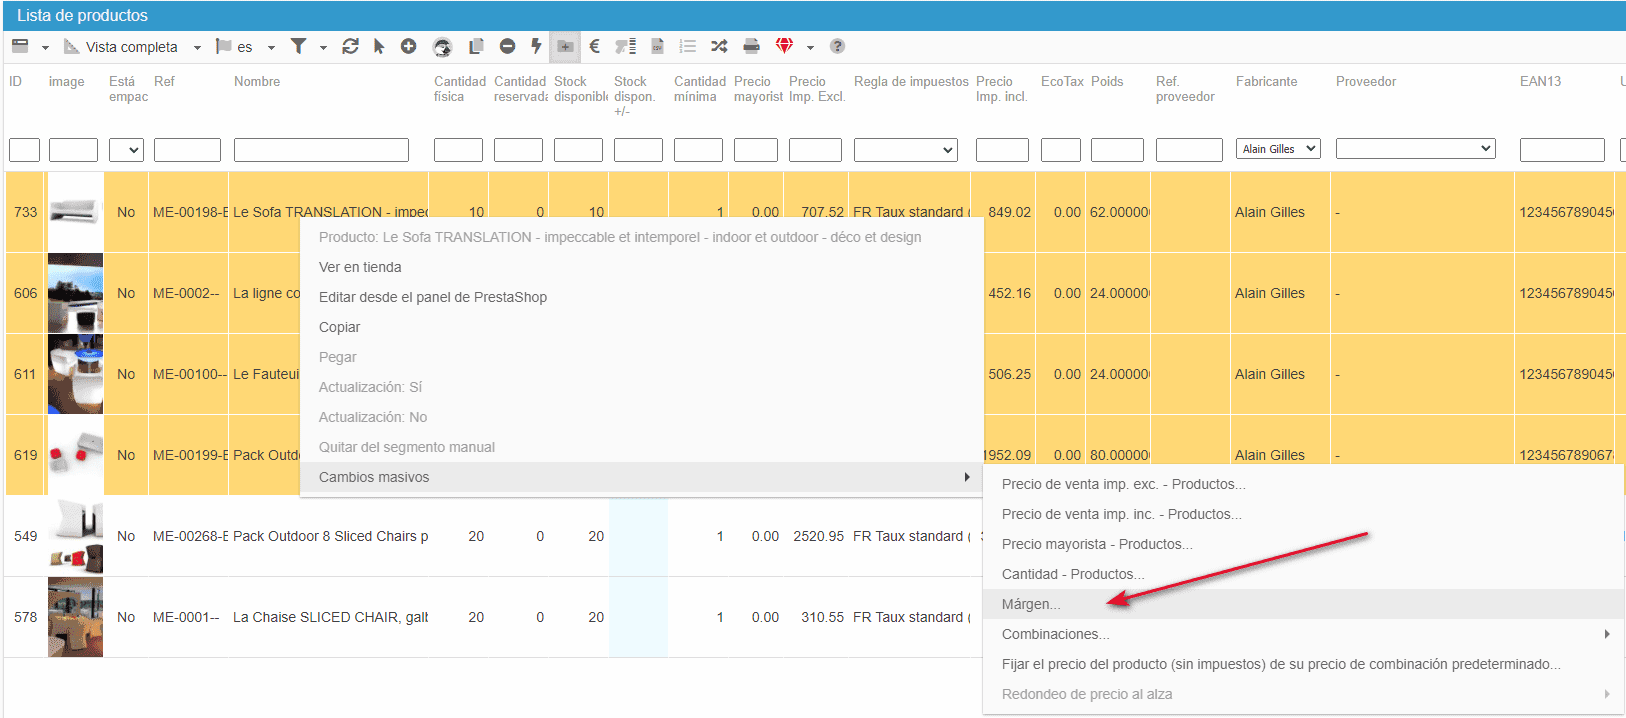Click Copiar in the context menu
The width and height of the screenshot is (1626, 718).
(339, 327)
